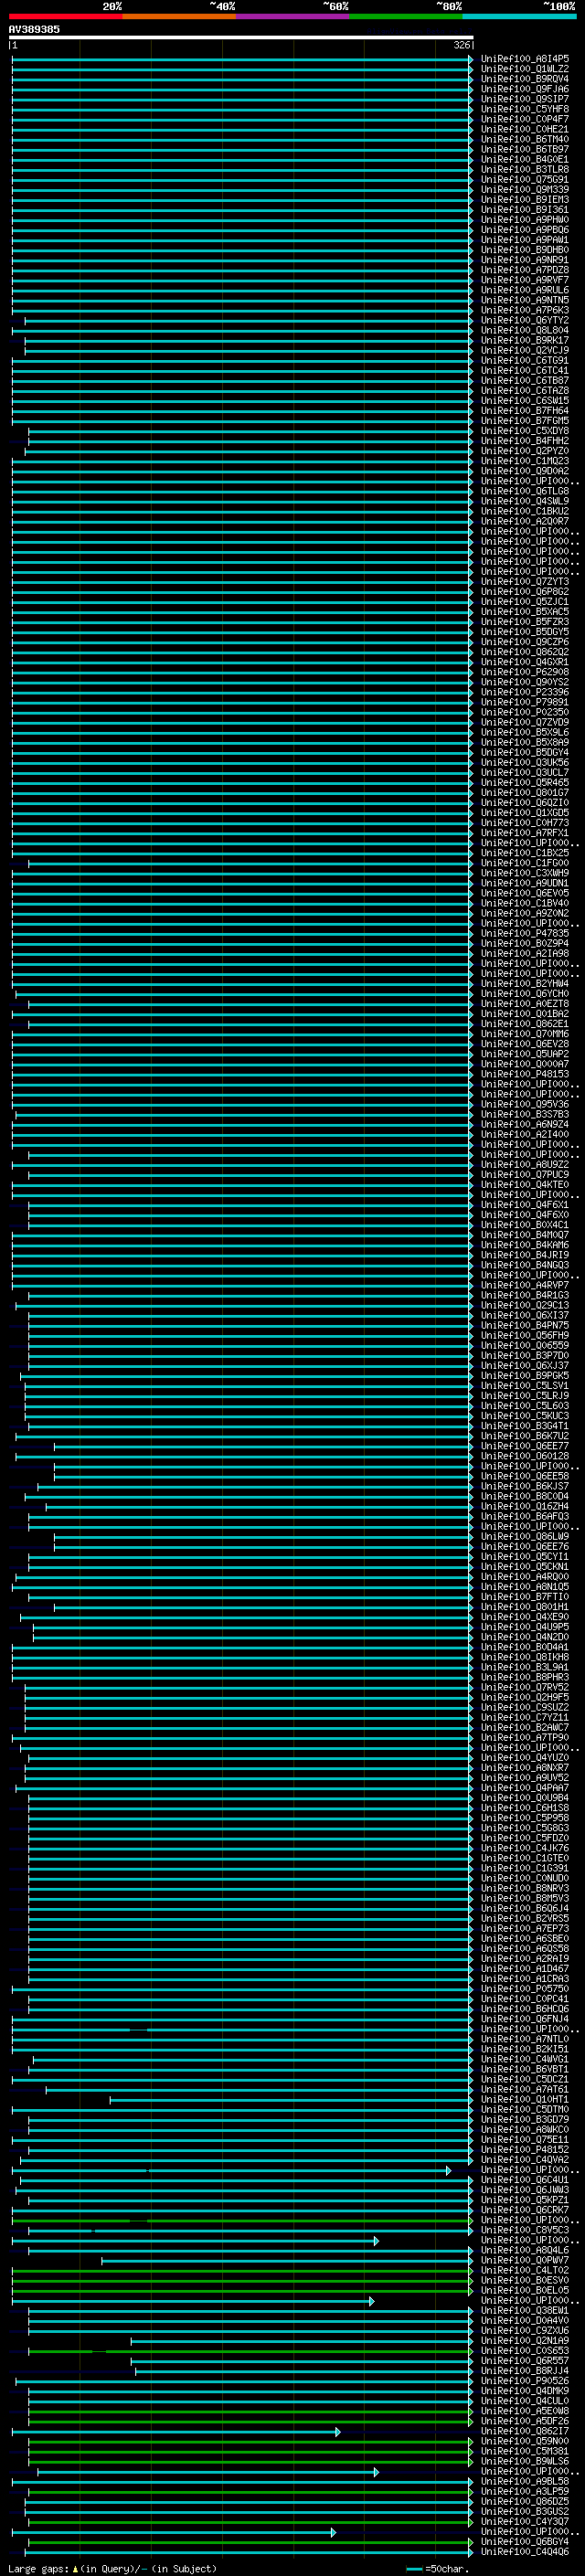Select hit label UniRef100_A9PAW1
This screenshot has height=2576, width=585.
pos(525,240)
